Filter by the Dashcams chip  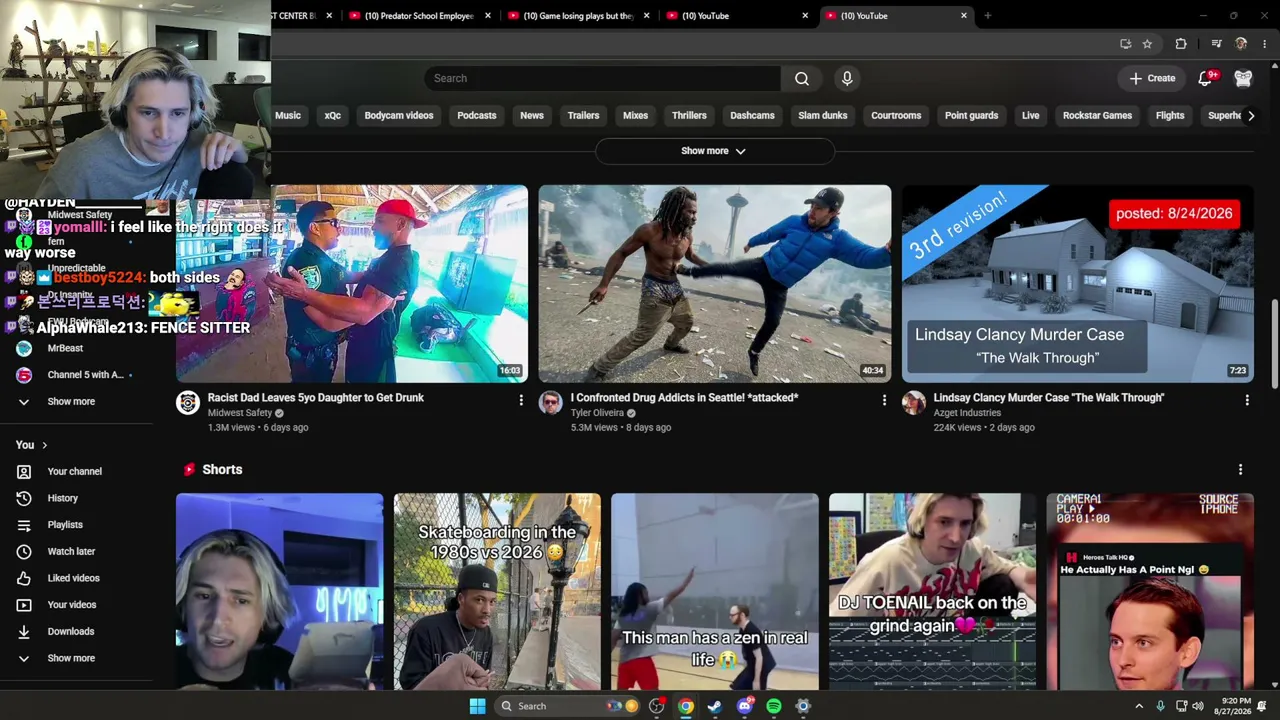click(x=752, y=116)
